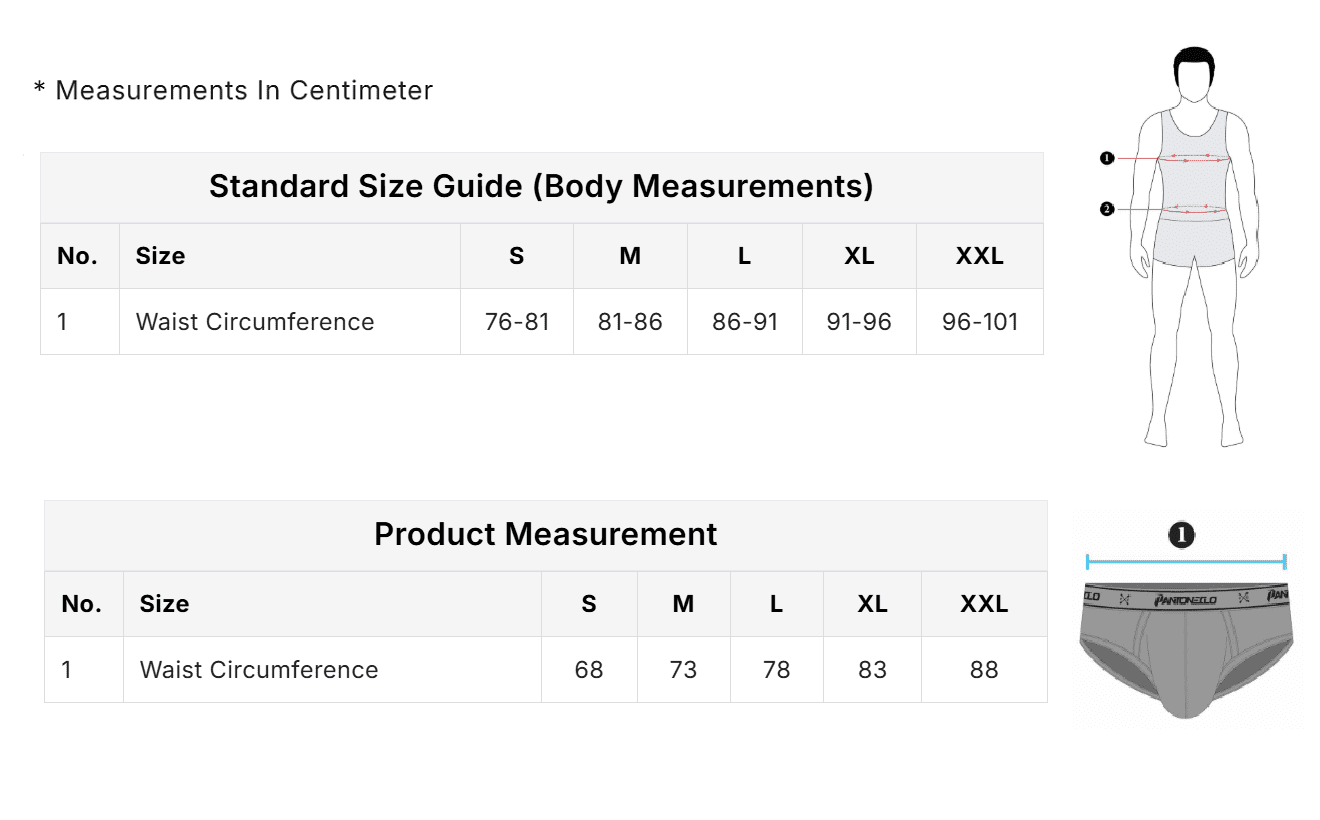Click the Product Measurement table title
This screenshot has width=1320, height=820.
545,535
